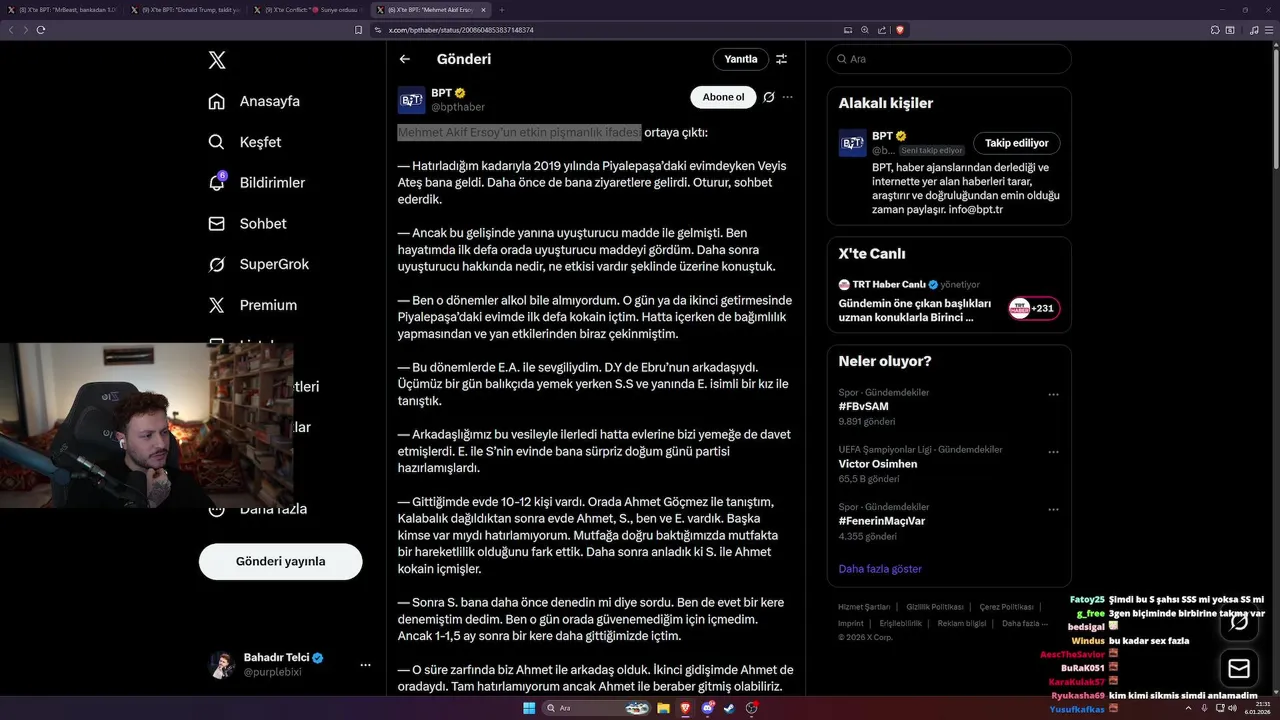
Task: Open the Windows Start button
Action: point(528,708)
